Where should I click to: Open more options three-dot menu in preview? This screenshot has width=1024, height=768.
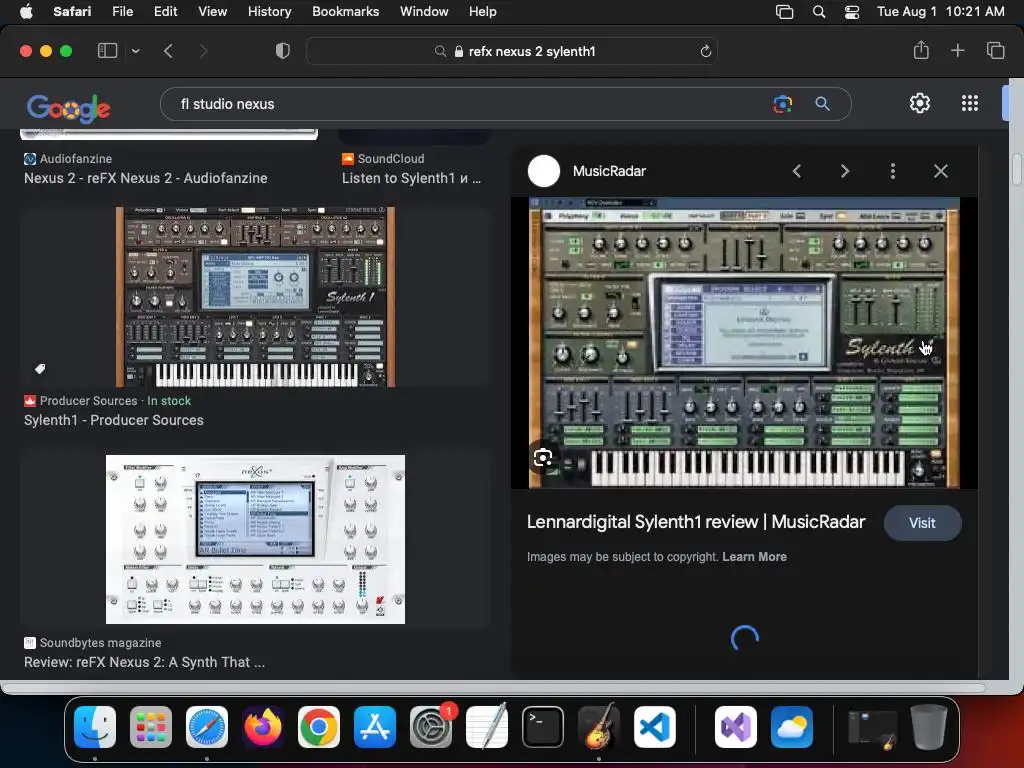[893, 171]
